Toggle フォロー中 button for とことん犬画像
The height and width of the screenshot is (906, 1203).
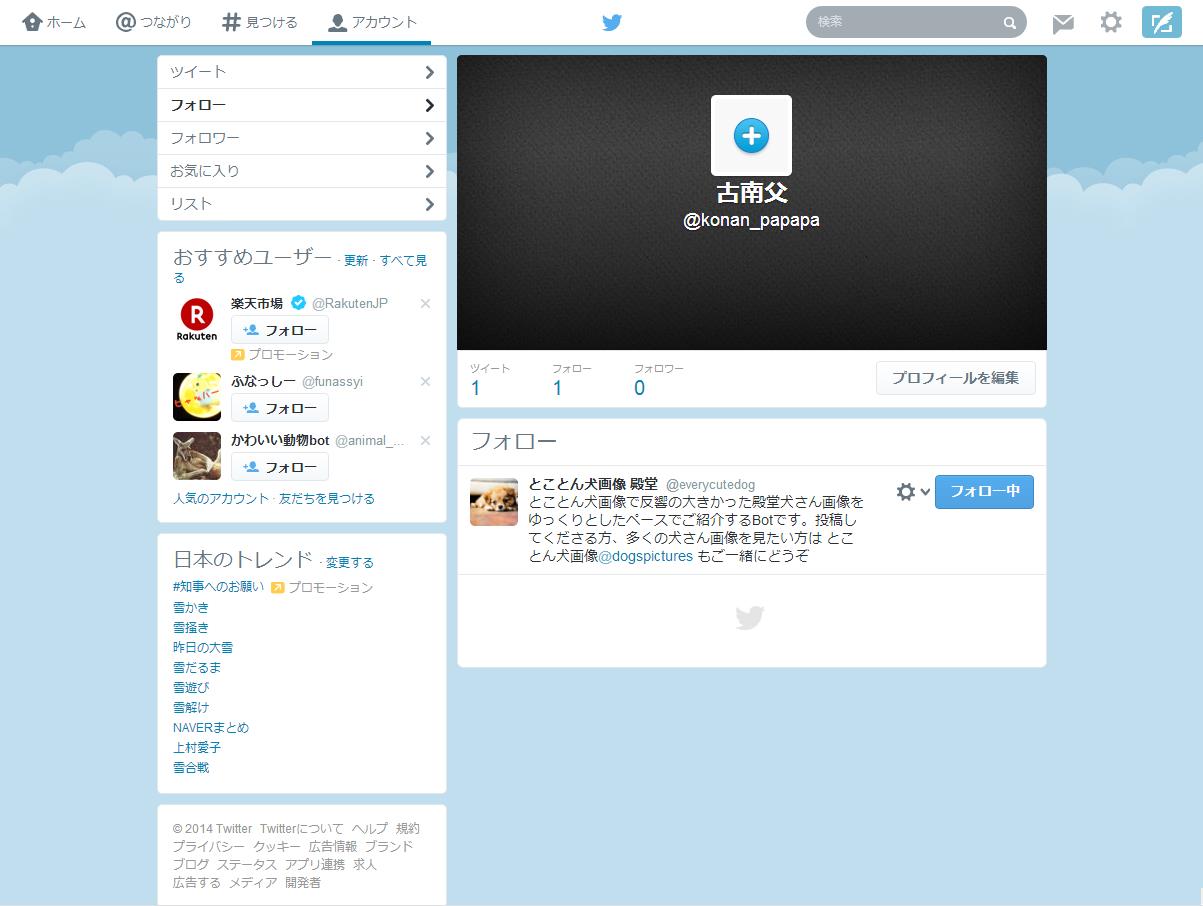pyautogui.click(x=984, y=492)
